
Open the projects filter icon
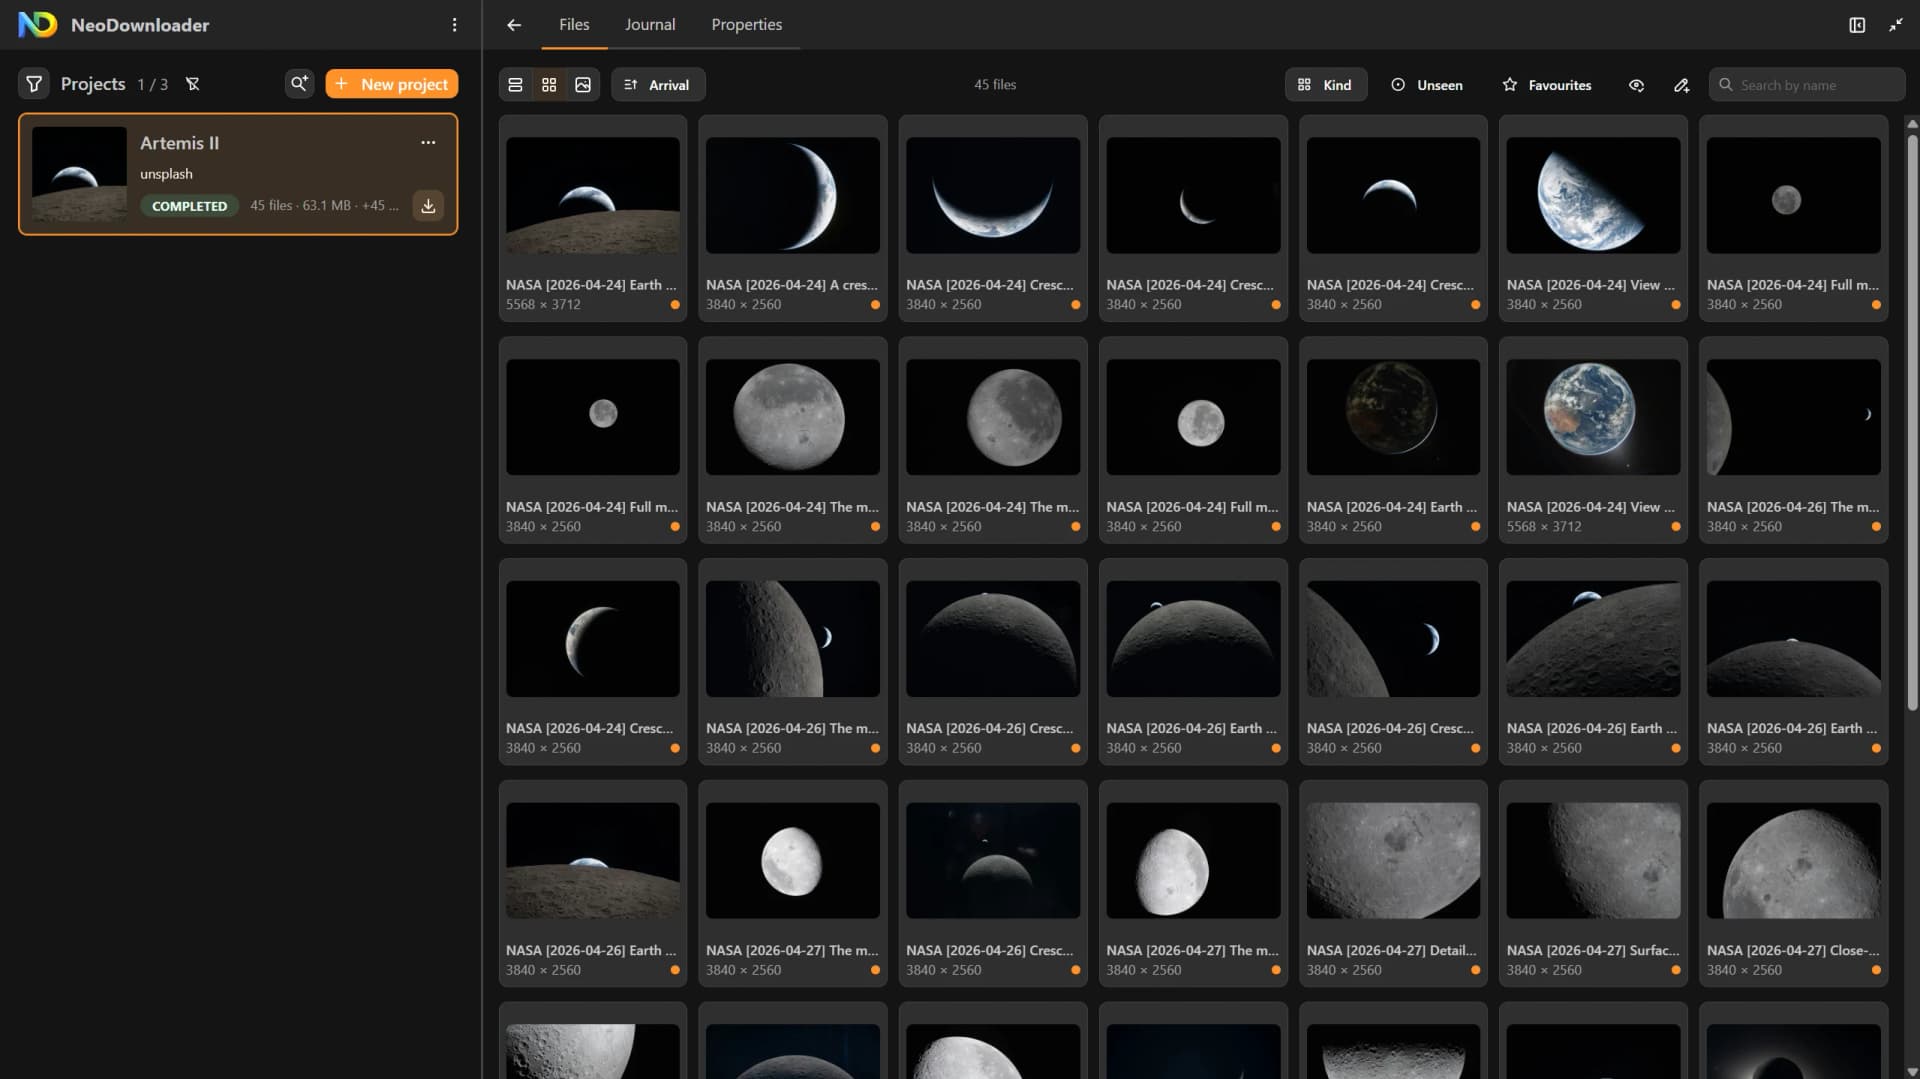[x=34, y=84]
